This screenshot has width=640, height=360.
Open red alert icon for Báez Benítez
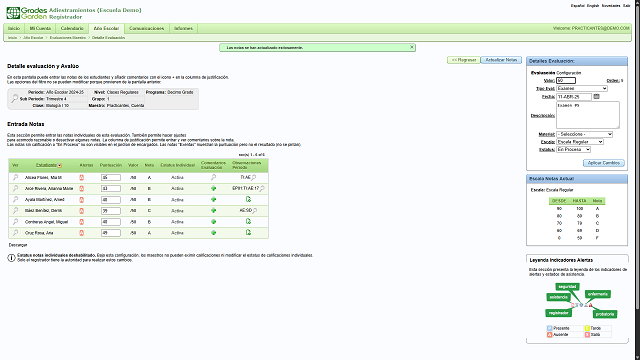(81, 211)
